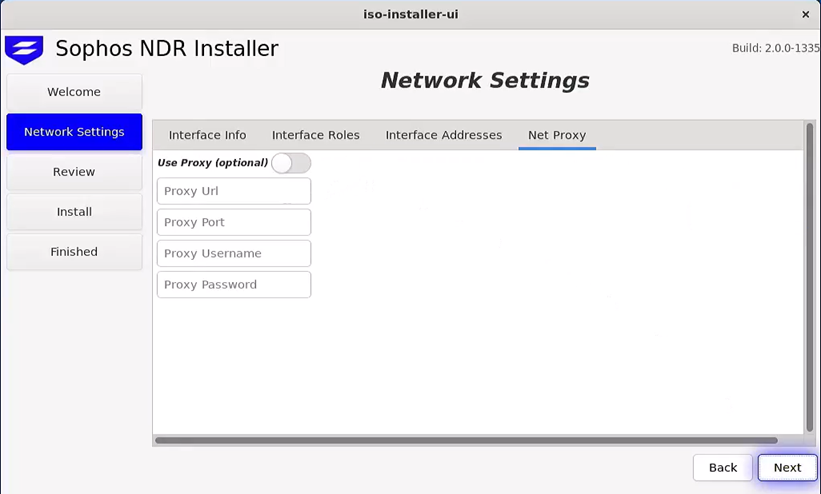This screenshot has height=494, width=821.
Task: Click into the Proxy Username field
Action: 234,254
